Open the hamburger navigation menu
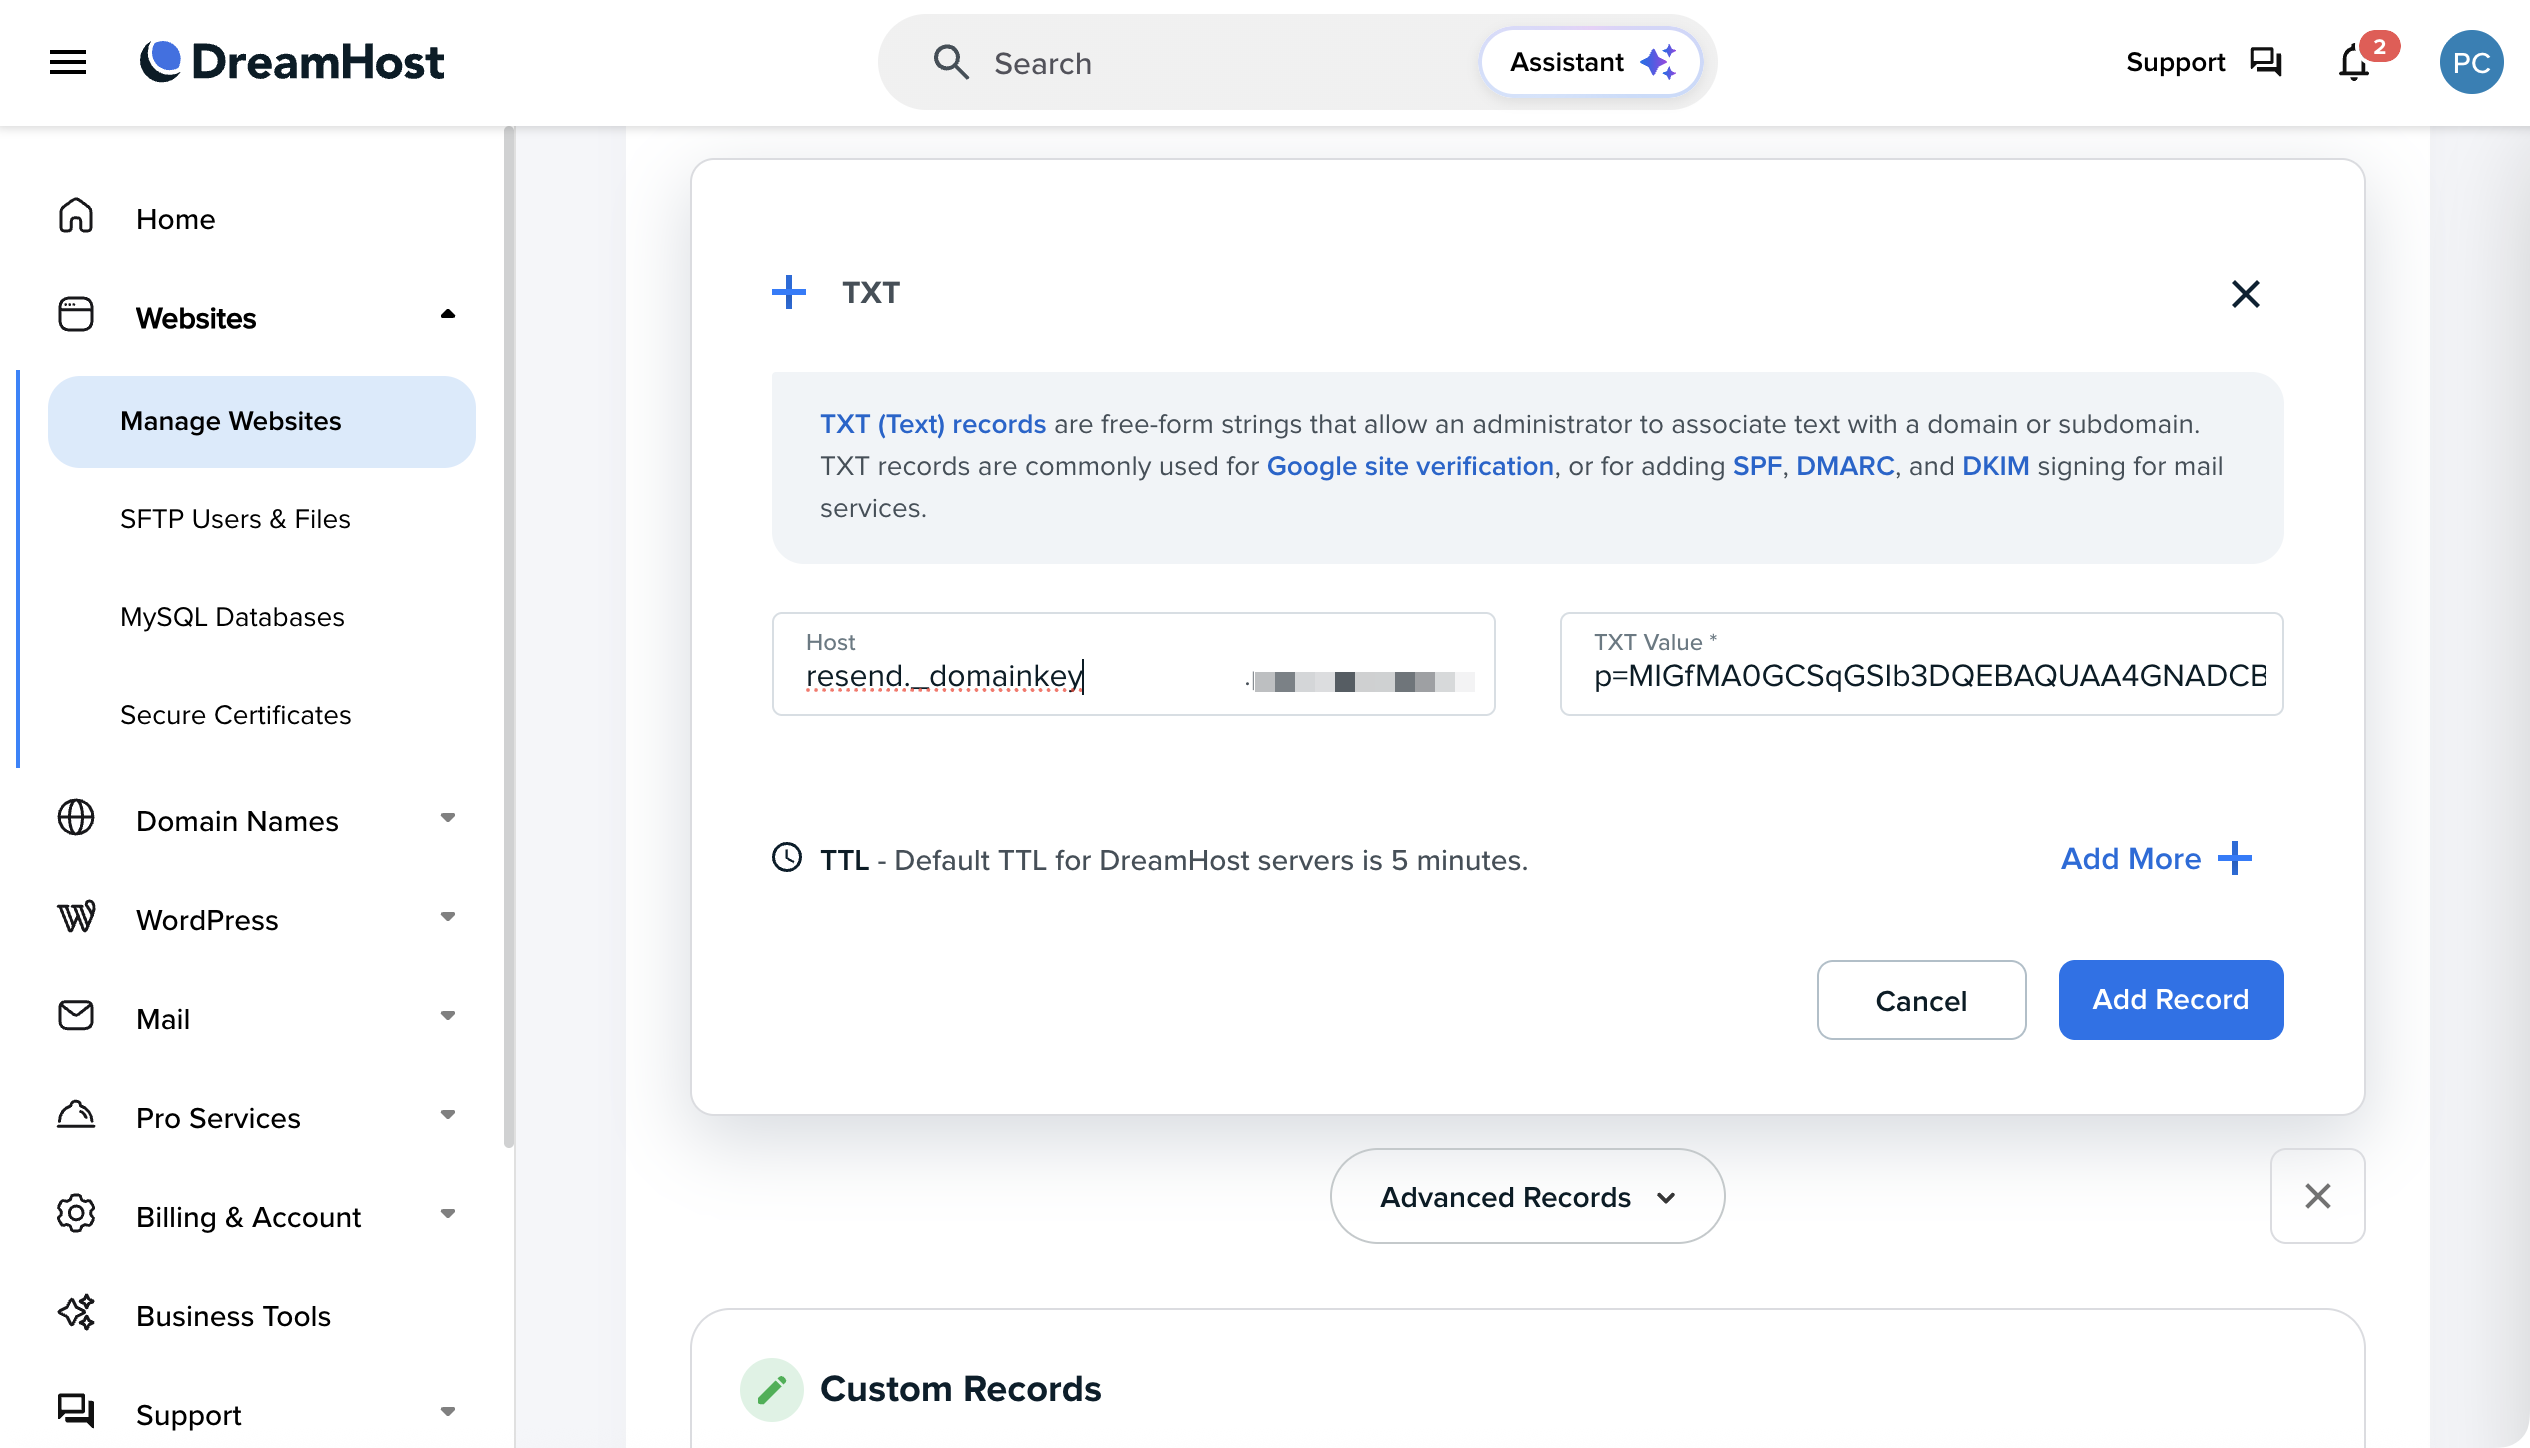This screenshot has width=2530, height=1448. coord(66,62)
